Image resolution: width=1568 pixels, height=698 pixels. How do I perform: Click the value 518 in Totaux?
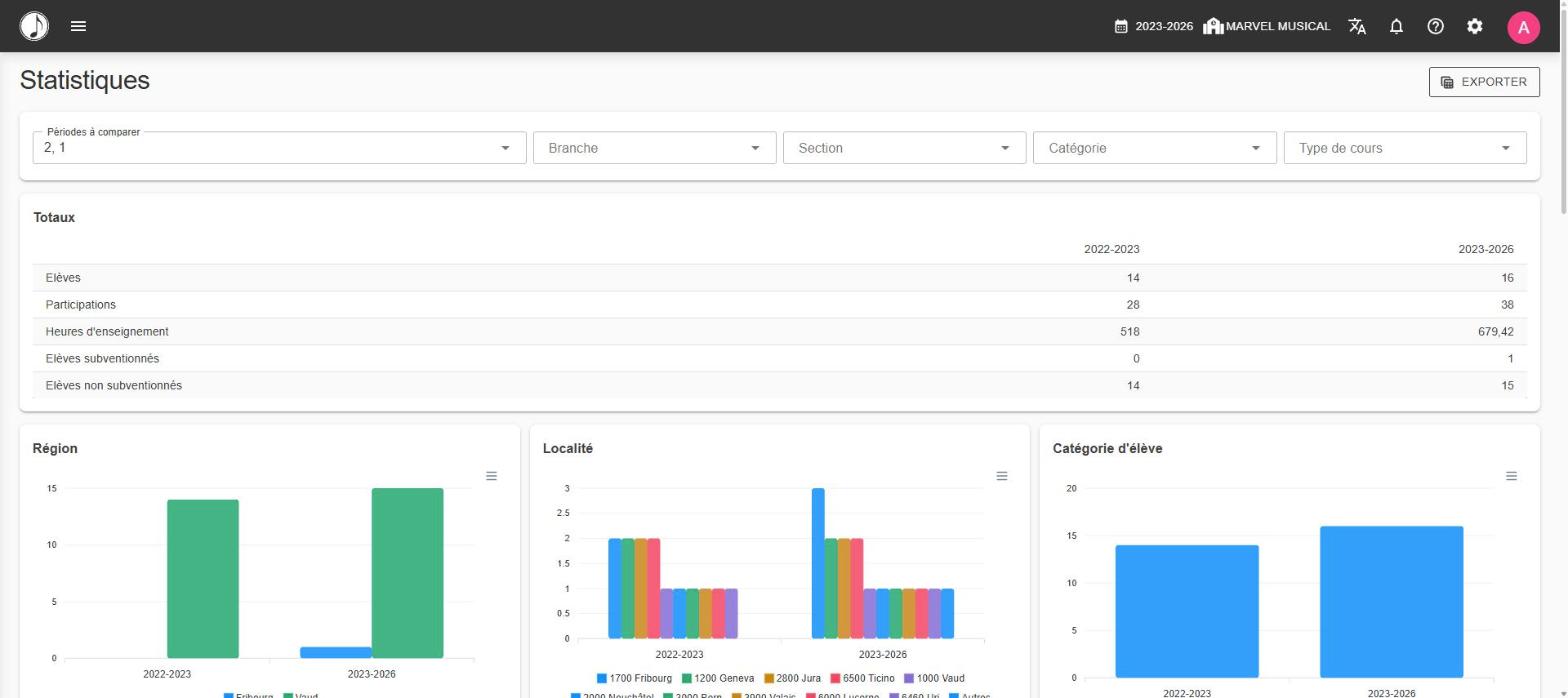point(1130,332)
